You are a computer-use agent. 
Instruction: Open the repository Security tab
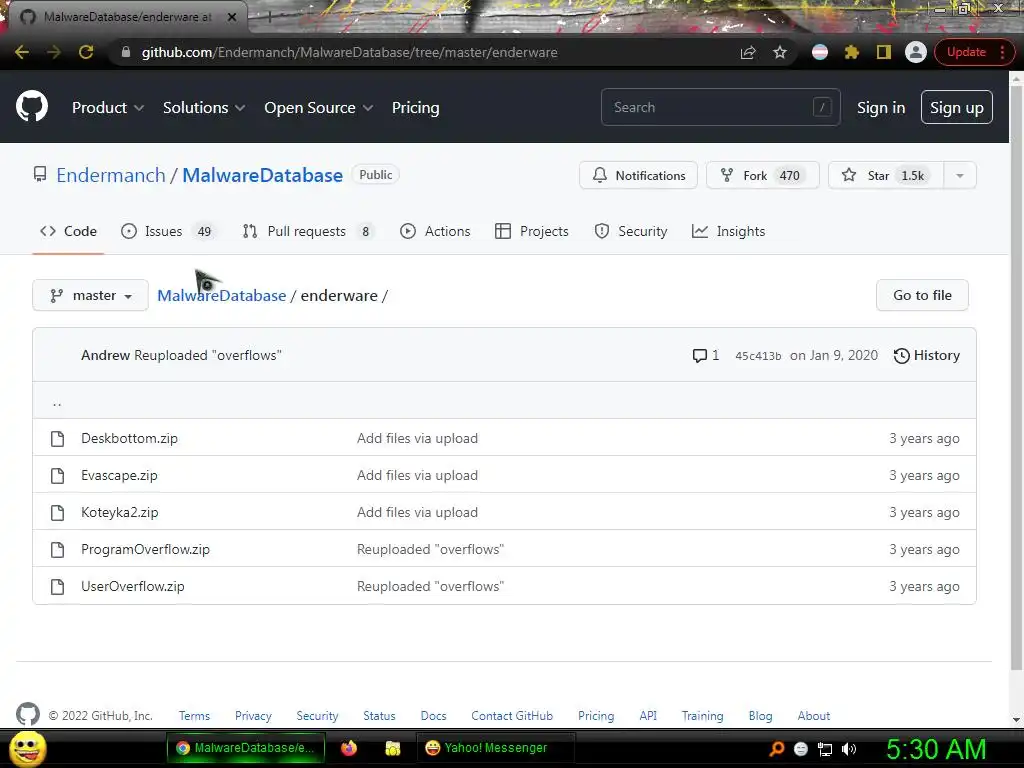[631, 231]
